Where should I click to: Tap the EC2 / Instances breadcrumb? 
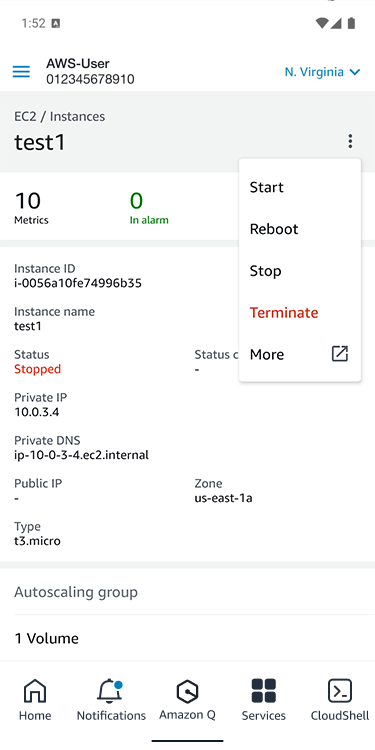coord(59,116)
